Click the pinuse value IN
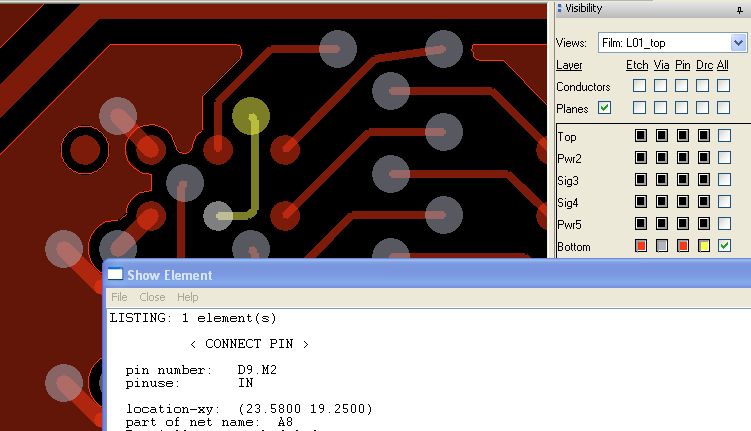The image size is (751, 431). point(246,383)
